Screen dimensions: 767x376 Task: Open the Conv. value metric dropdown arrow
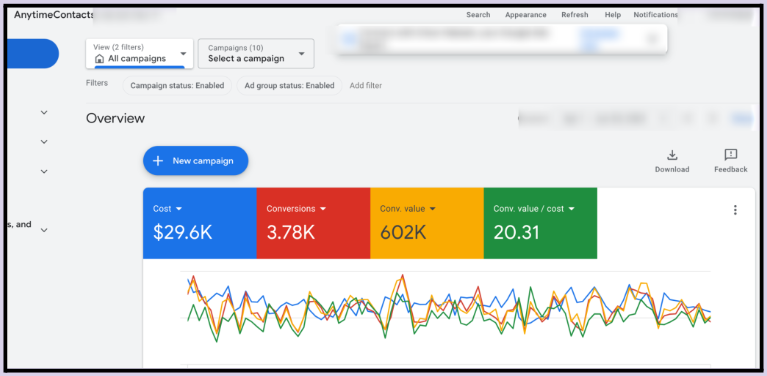click(432, 209)
